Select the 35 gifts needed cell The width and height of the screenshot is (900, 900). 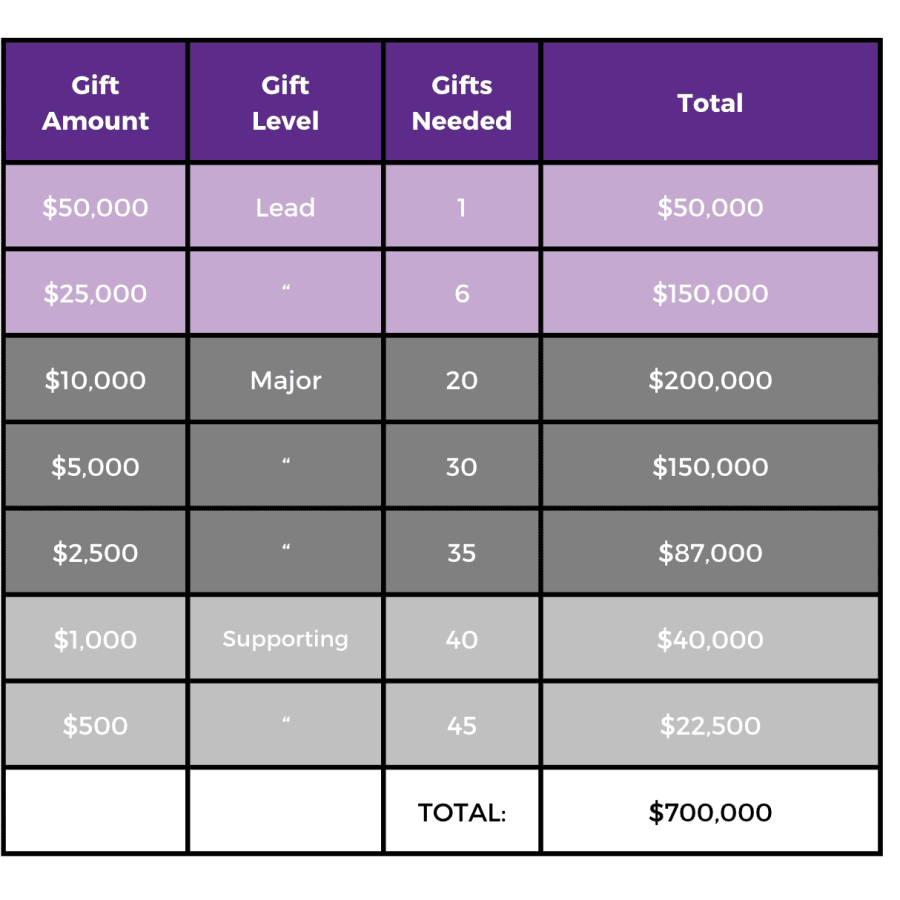(461, 553)
